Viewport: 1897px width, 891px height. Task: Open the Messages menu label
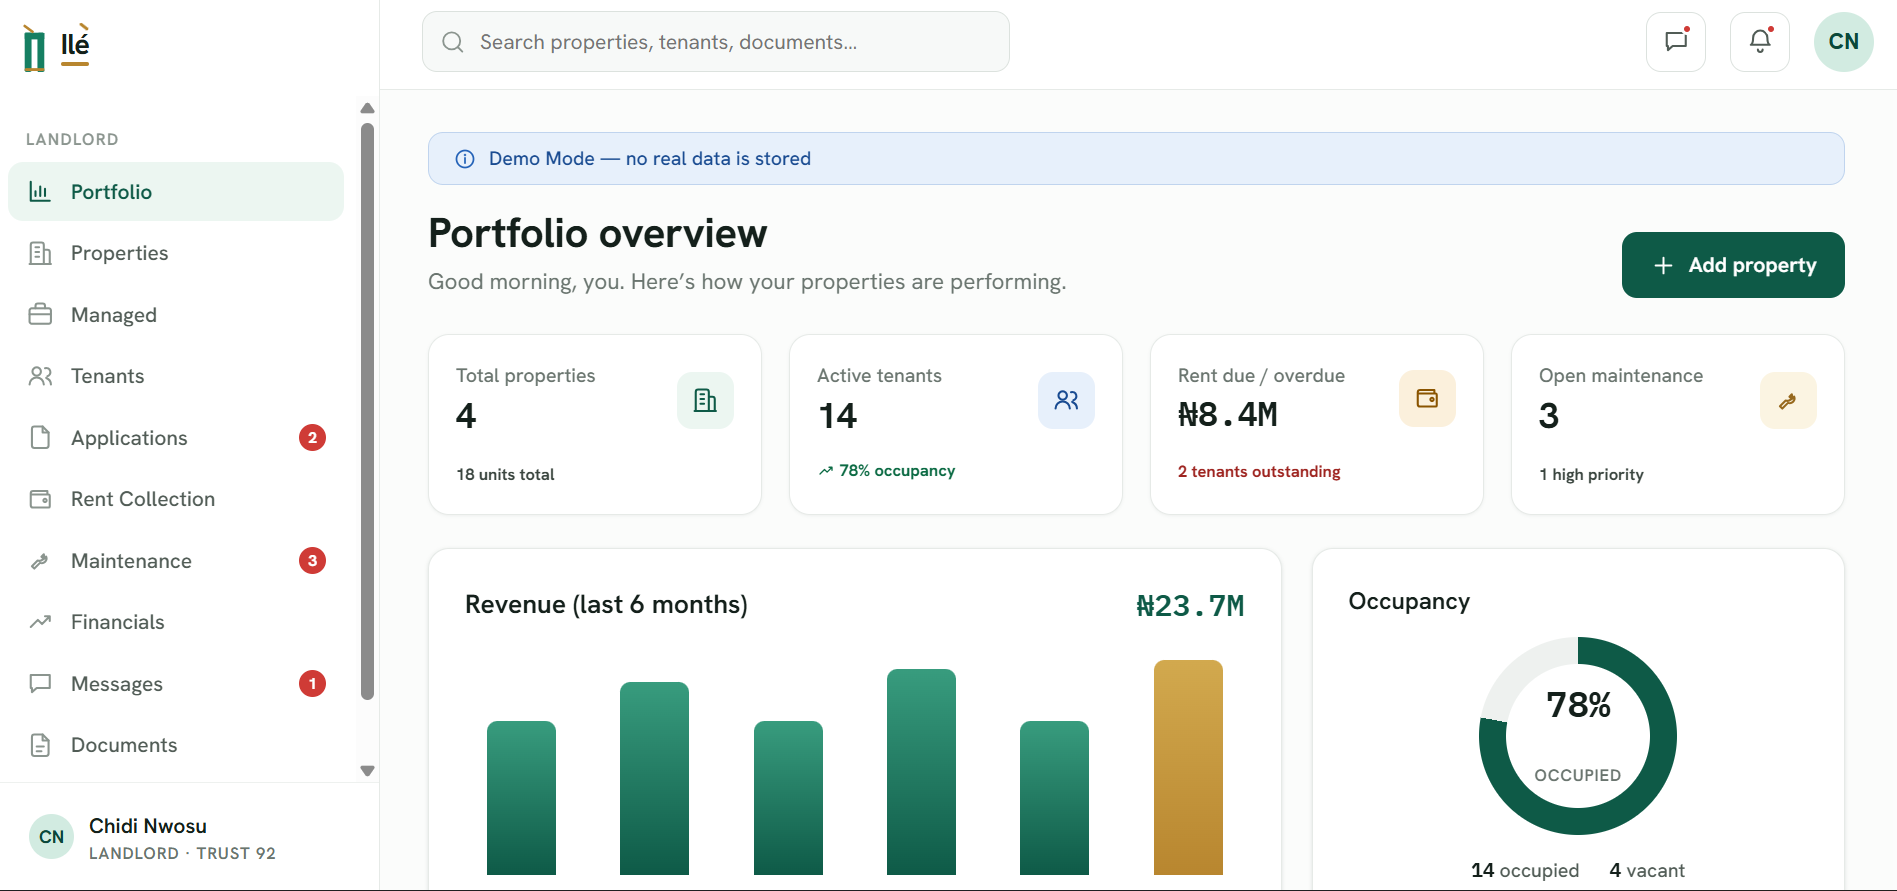tap(117, 684)
